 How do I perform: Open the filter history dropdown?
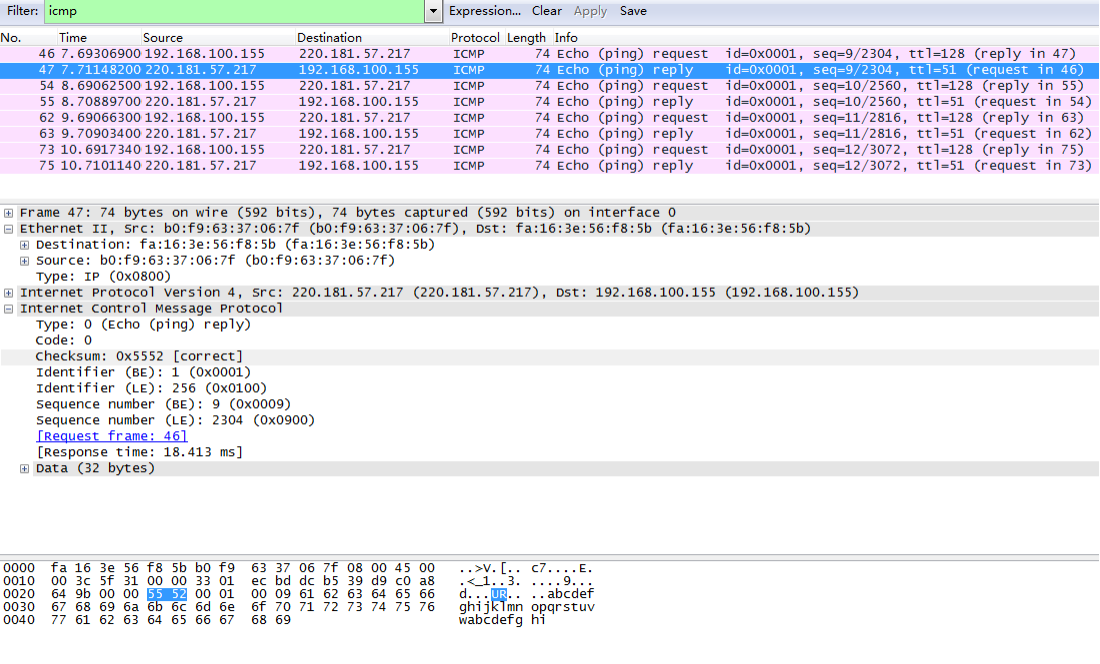432,11
